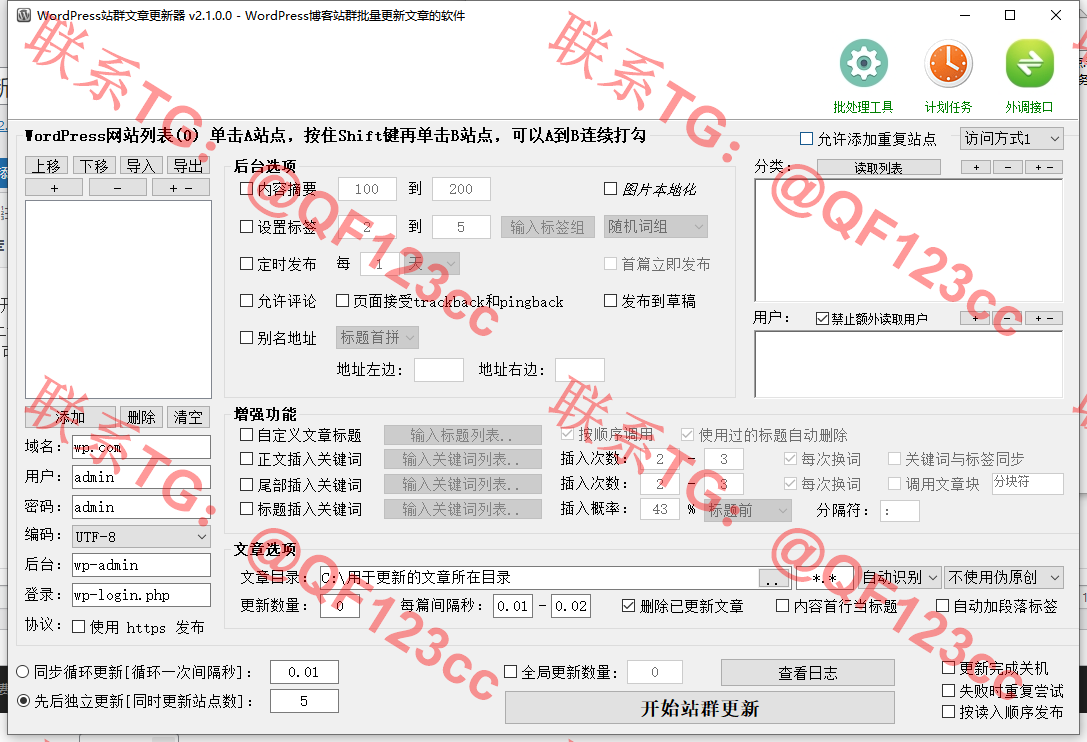The height and width of the screenshot is (742, 1087).
Task: Click the 登录 wp-login.php input field
Action: 141,595
